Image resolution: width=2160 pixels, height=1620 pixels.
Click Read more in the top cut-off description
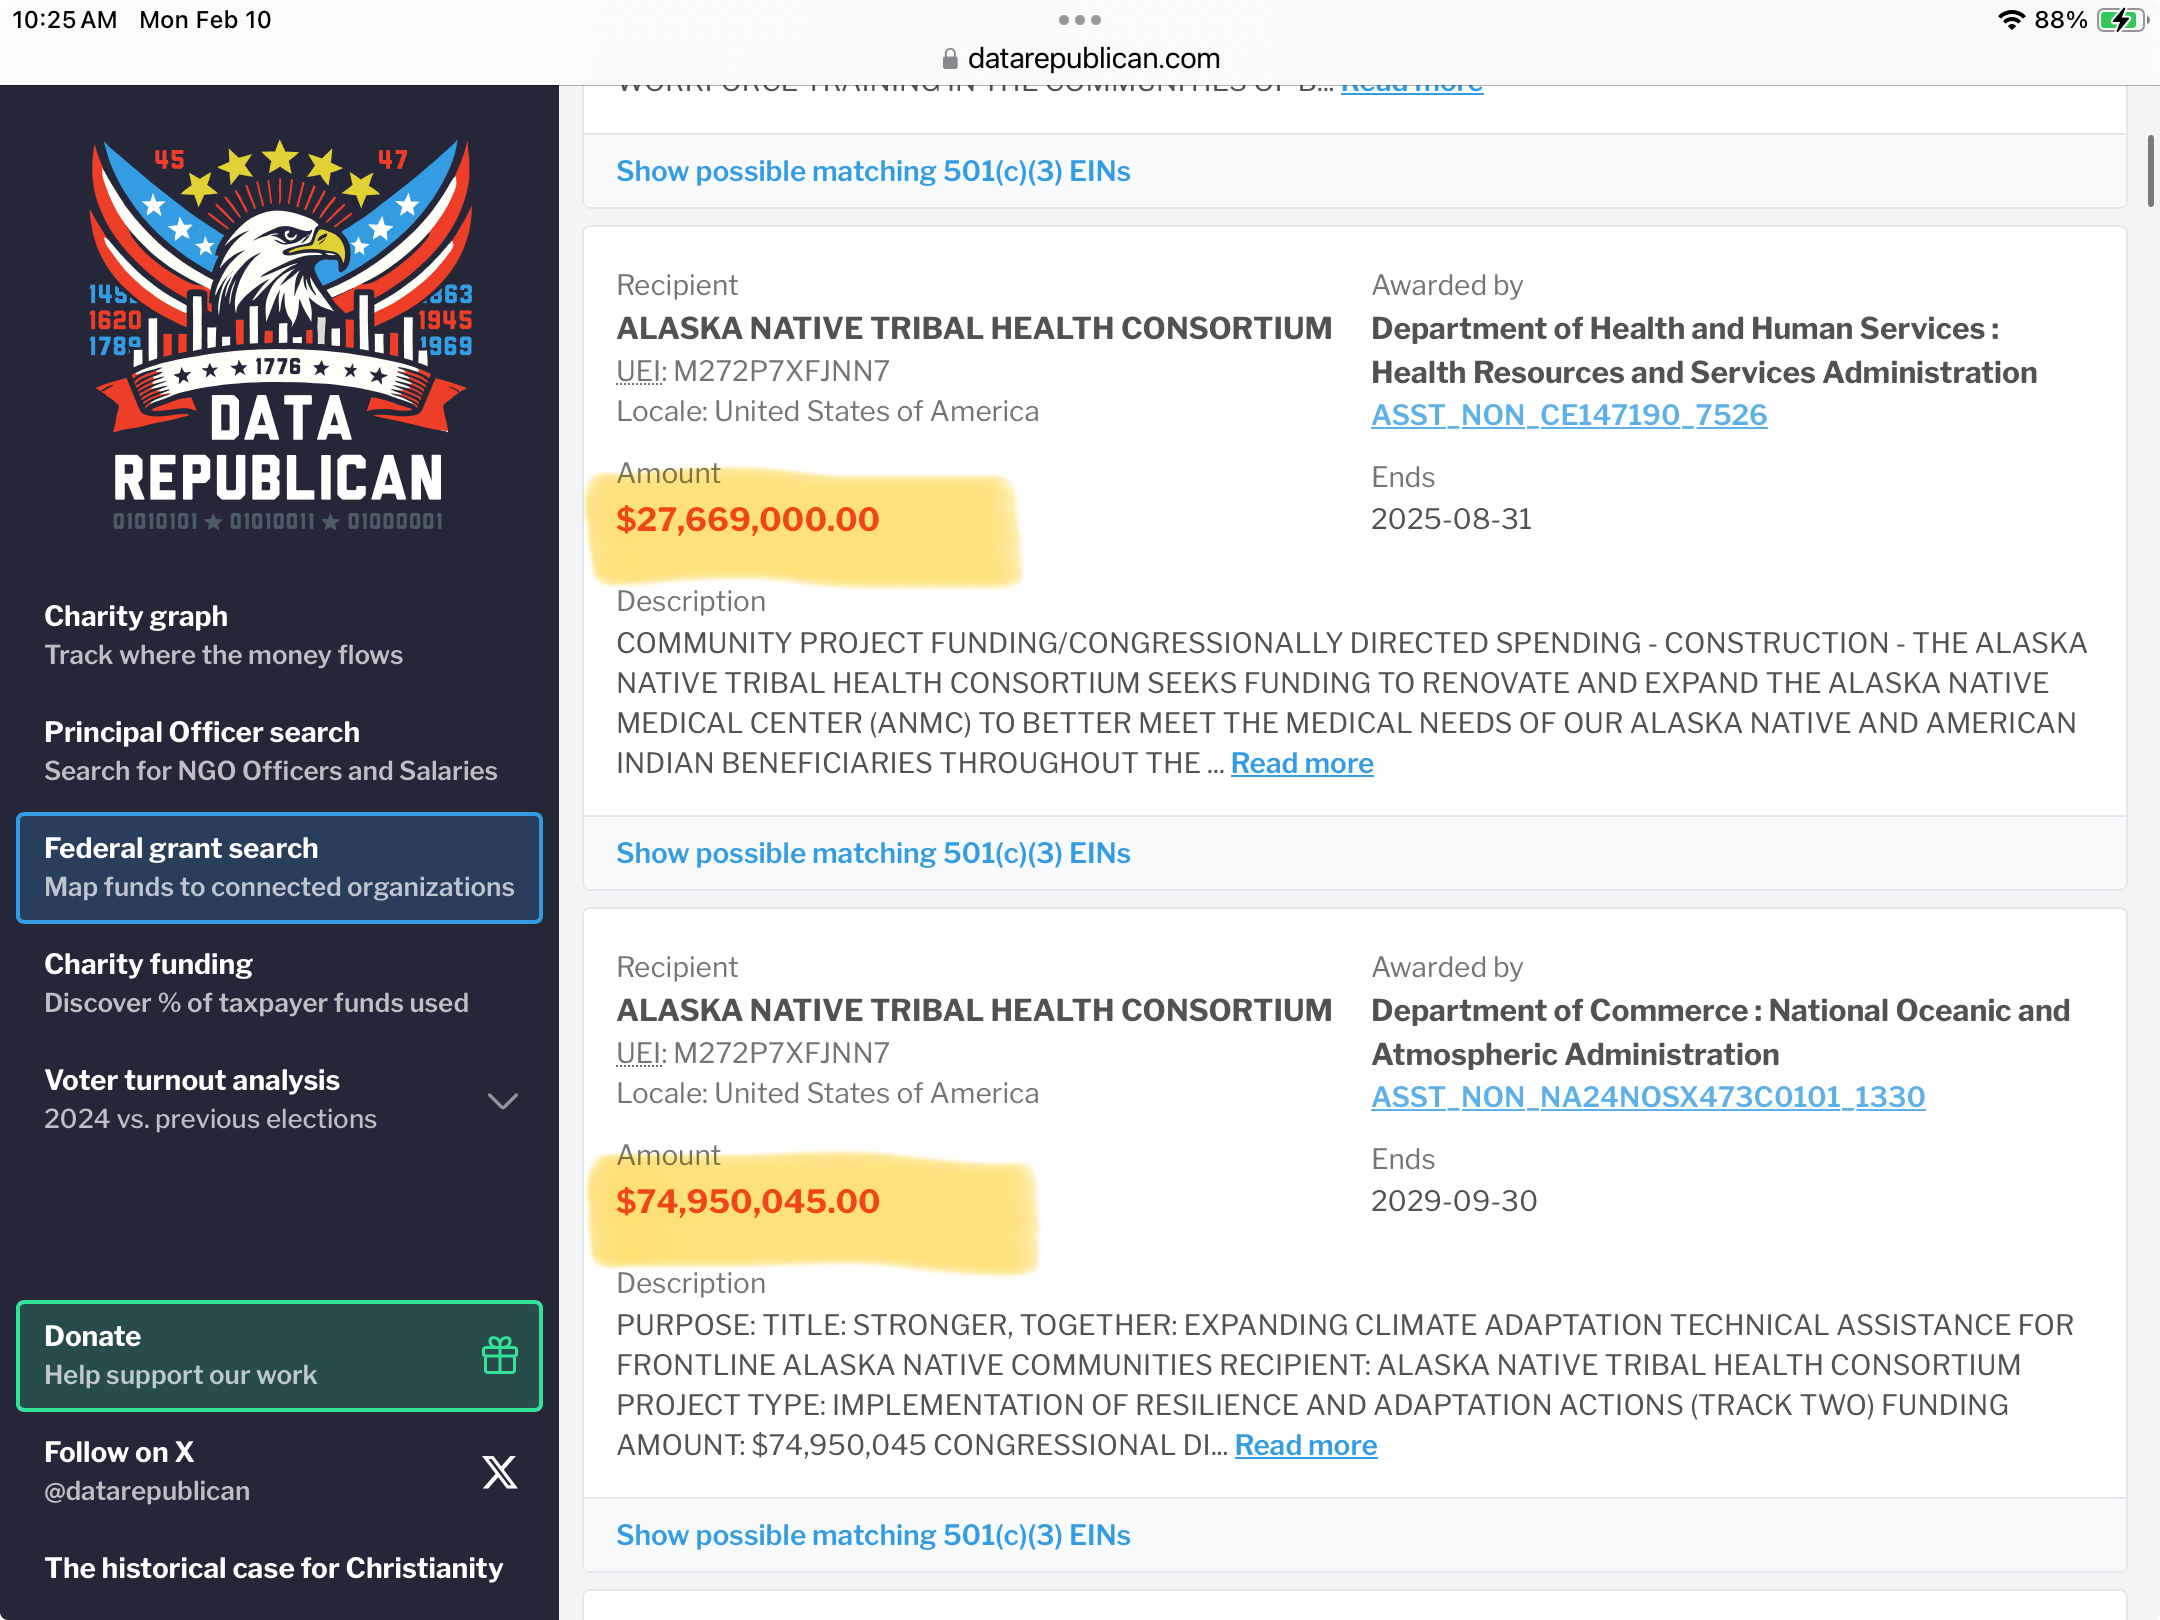pos(1412,90)
